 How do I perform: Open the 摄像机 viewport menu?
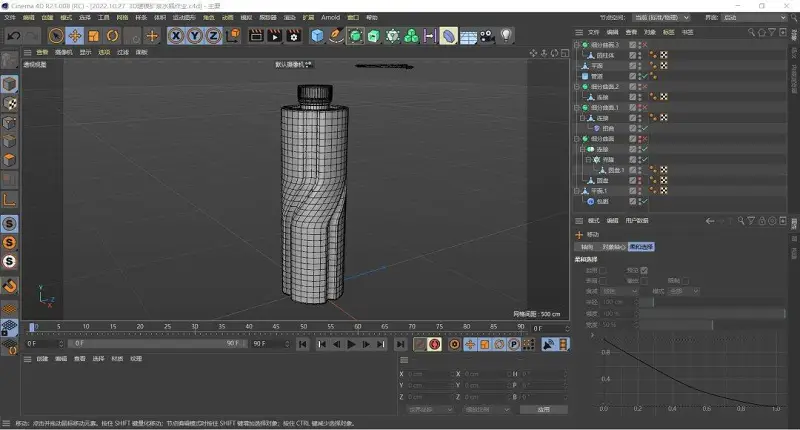pyautogui.click(x=64, y=53)
